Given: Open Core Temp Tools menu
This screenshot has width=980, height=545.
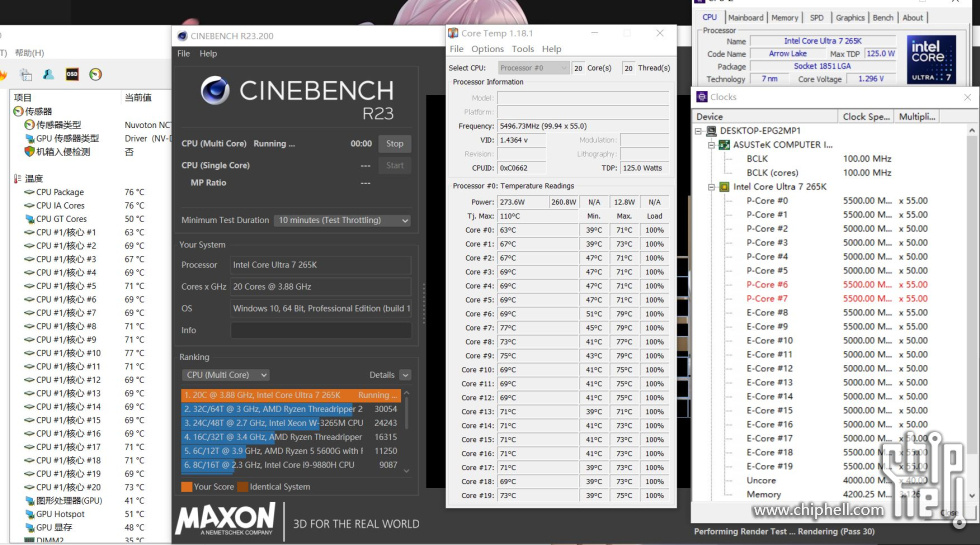Looking at the screenshot, I should coord(523,49).
